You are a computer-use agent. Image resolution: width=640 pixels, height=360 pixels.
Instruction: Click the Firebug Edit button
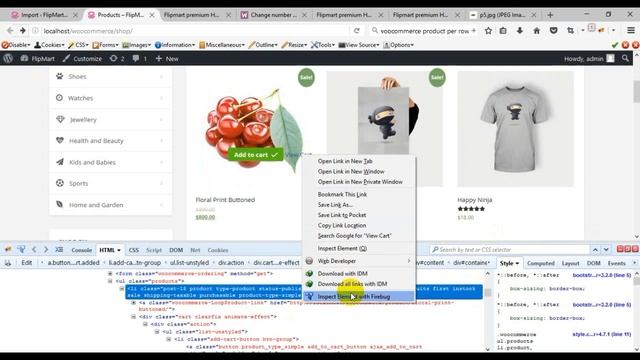(x=27, y=262)
